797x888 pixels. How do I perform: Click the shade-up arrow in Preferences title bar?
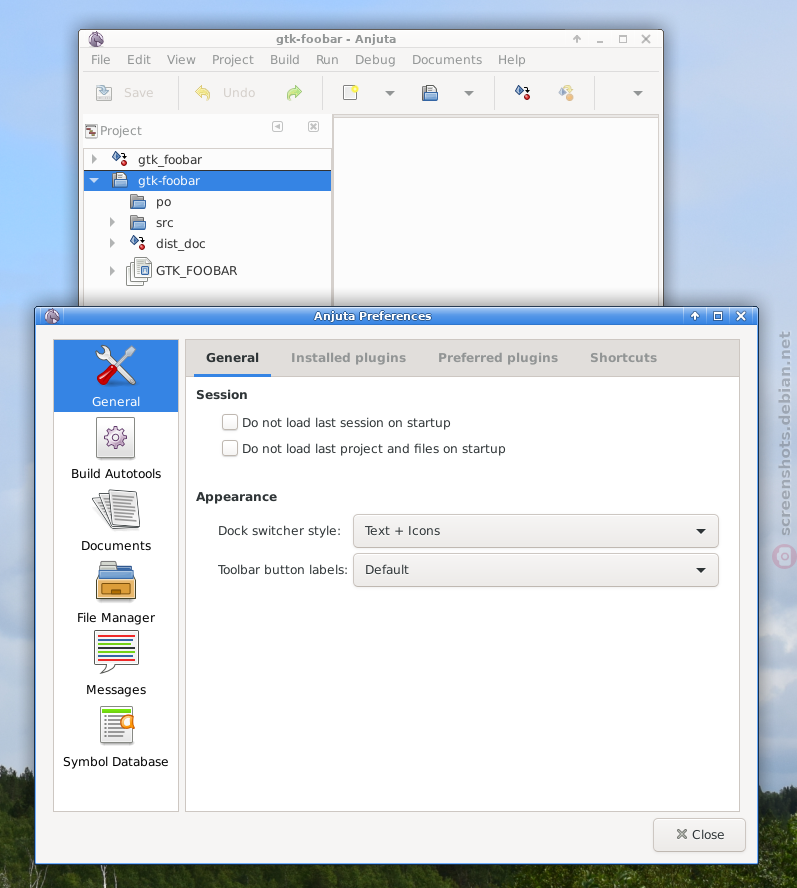pos(695,316)
